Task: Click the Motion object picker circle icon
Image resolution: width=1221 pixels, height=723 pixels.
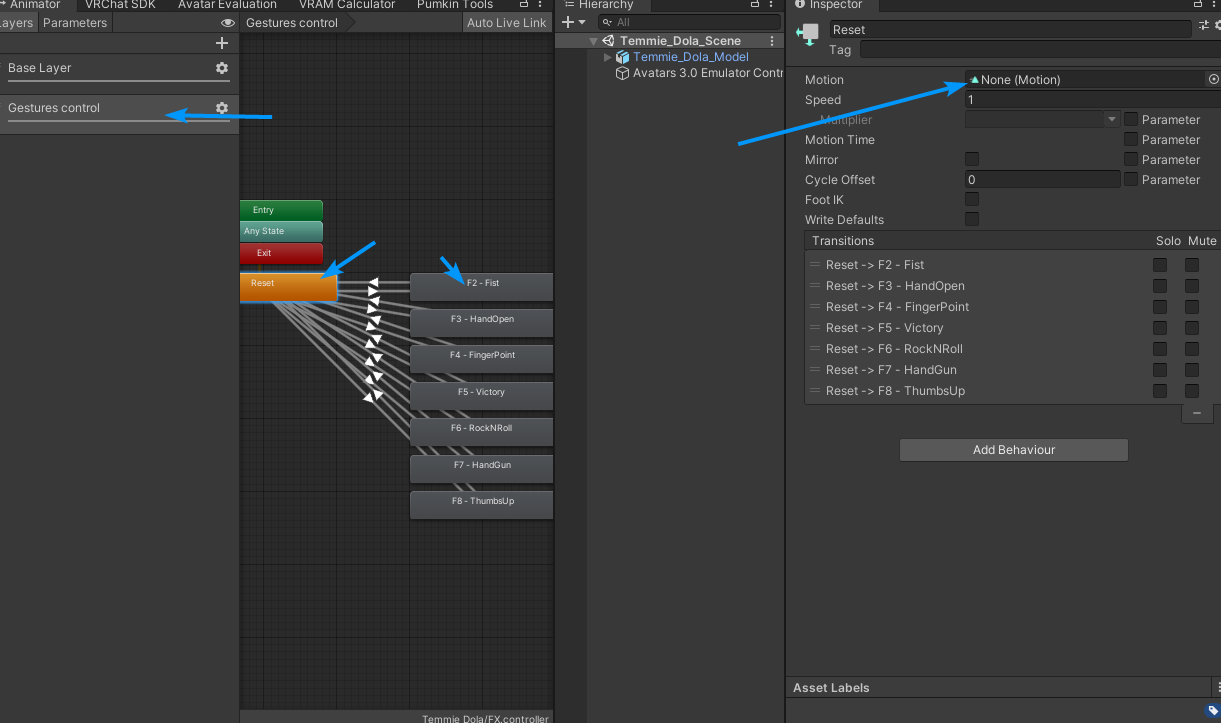Action: [x=1214, y=80]
